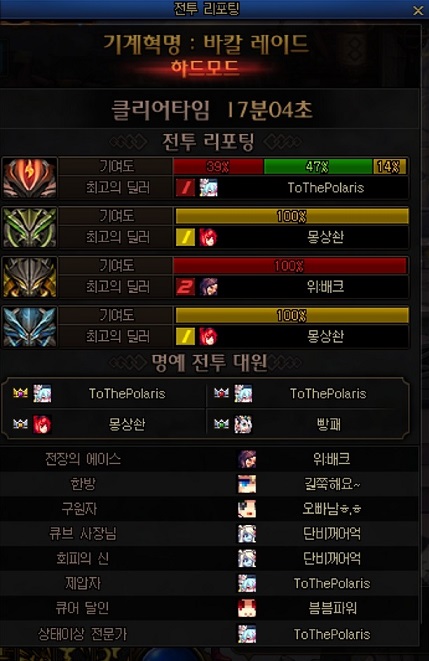Click 단비꺼어억 name in 큐브 사장님 row
The height and width of the screenshot is (661, 429).
click(332, 534)
